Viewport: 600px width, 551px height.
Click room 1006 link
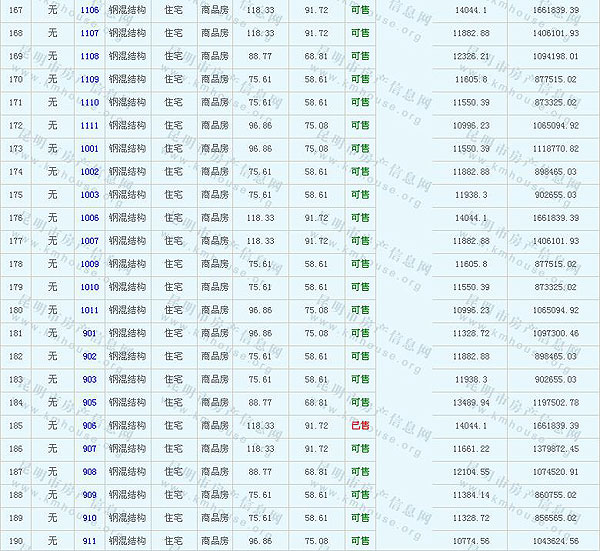coord(90,217)
